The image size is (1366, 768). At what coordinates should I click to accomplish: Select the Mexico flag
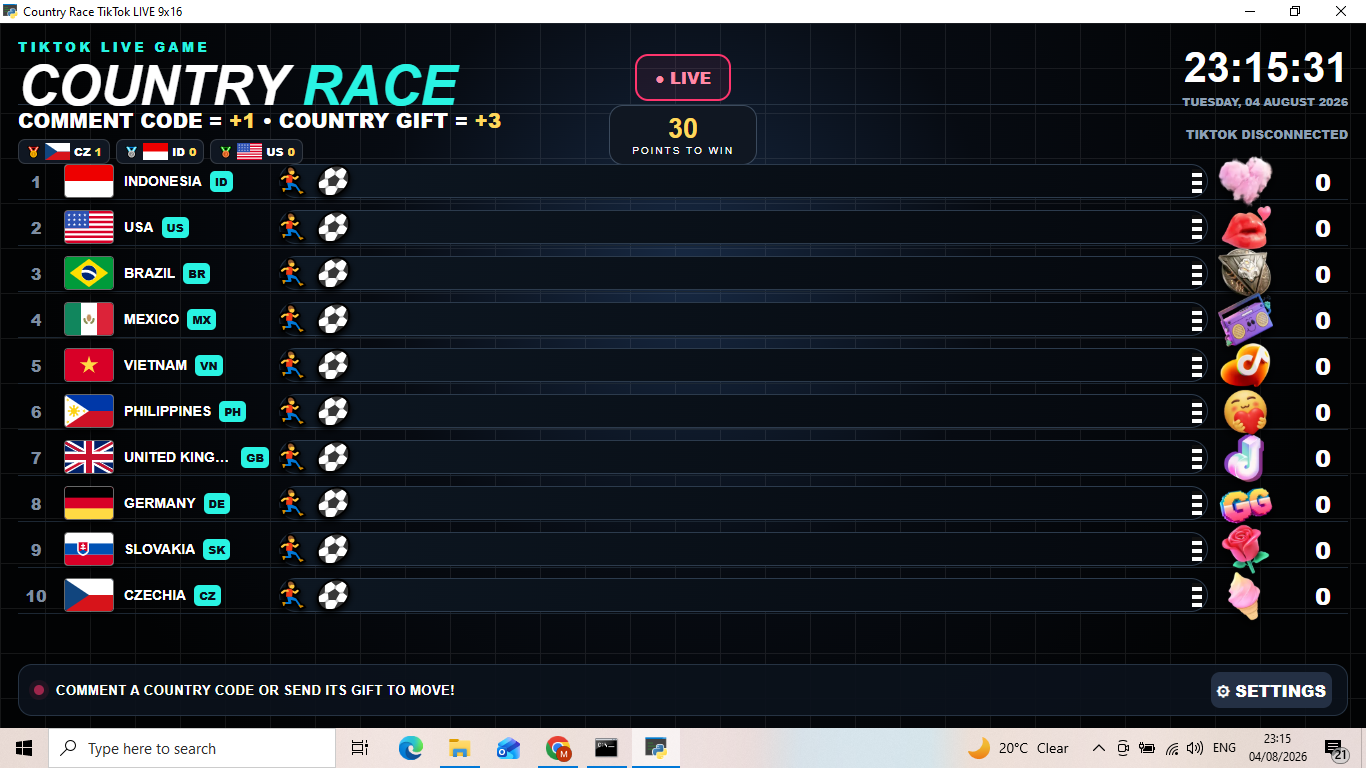(89, 319)
